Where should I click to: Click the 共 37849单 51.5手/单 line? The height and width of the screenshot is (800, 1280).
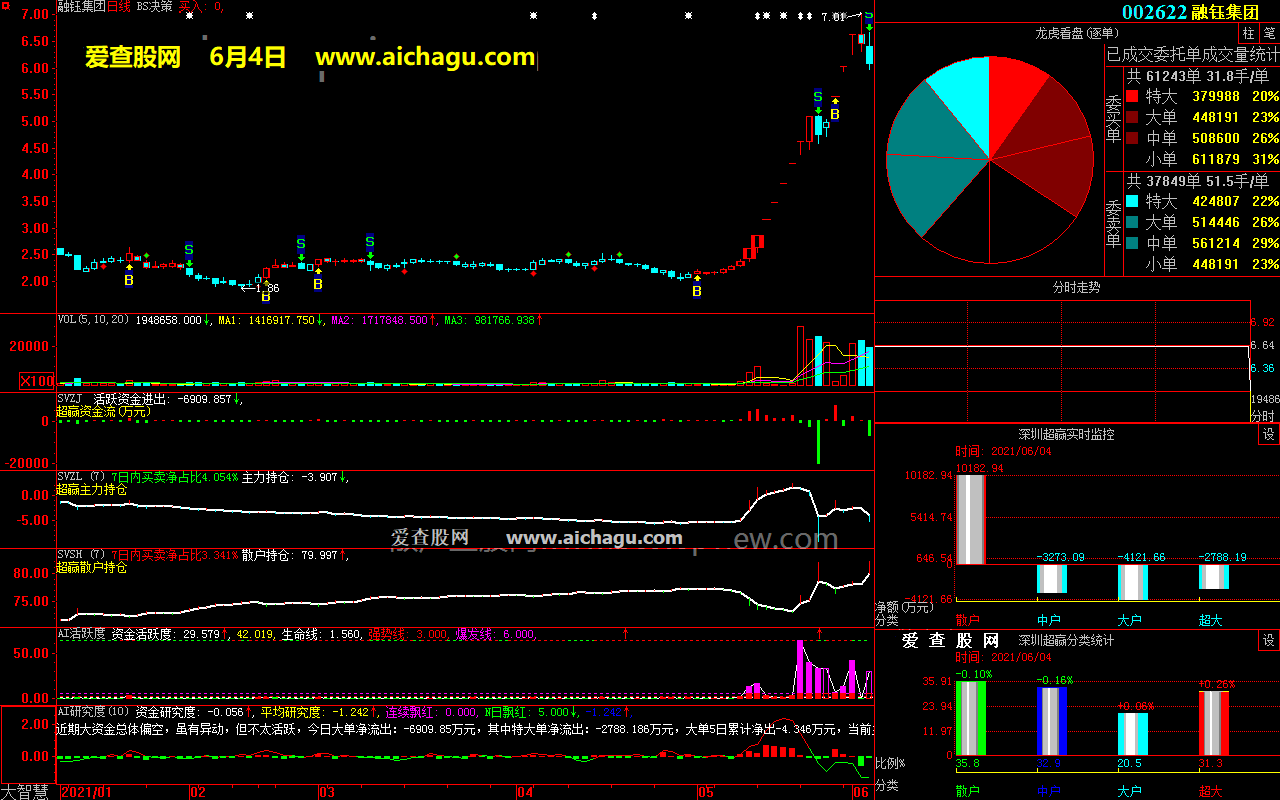(x=1198, y=181)
